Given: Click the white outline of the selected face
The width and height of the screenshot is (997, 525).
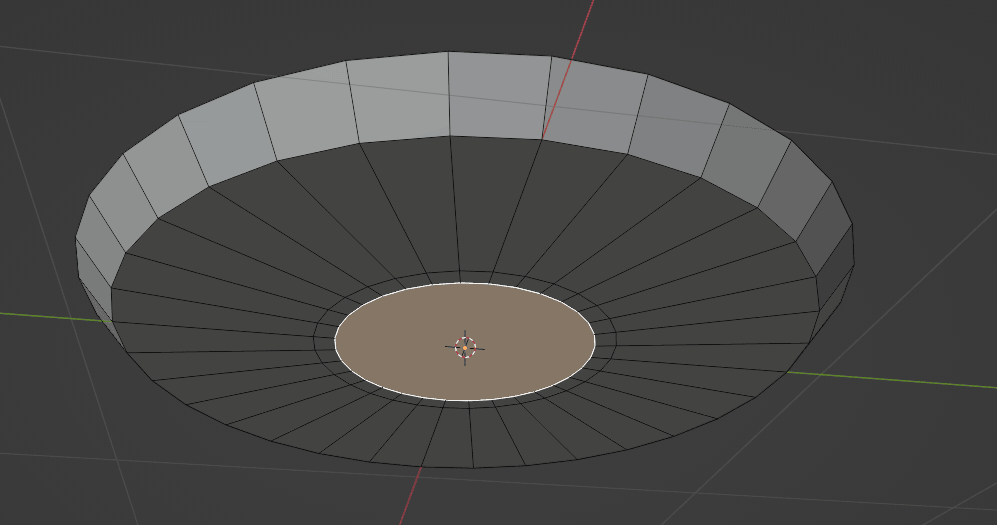Looking at the screenshot, I should click(x=465, y=283).
